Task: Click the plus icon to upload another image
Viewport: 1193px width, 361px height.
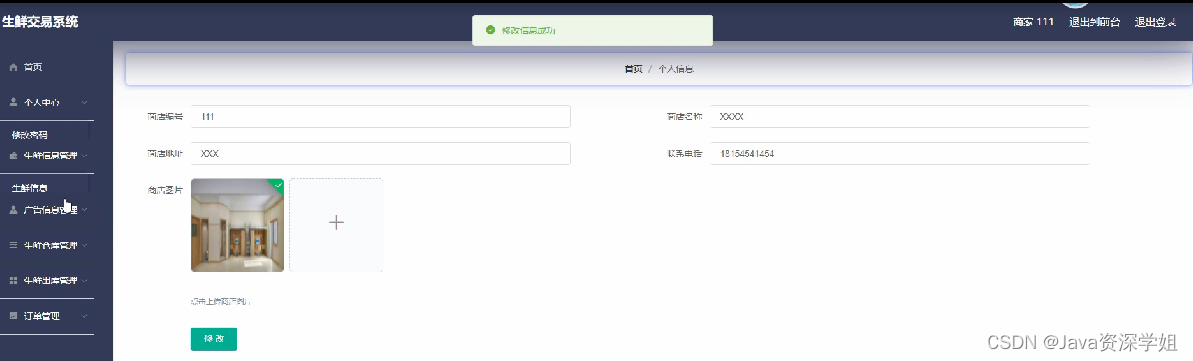Action: click(336, 222)
